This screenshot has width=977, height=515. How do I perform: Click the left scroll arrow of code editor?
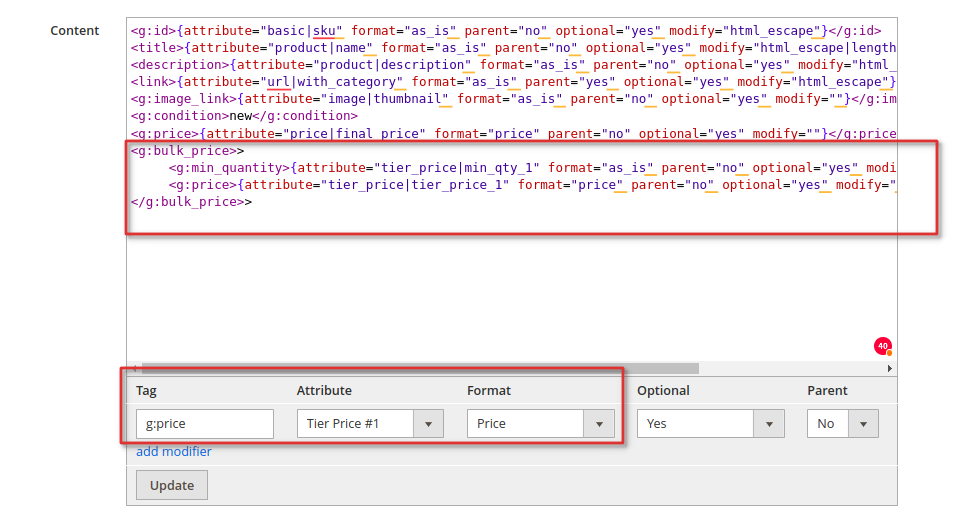pyautogui.click(x=133, y=369)
